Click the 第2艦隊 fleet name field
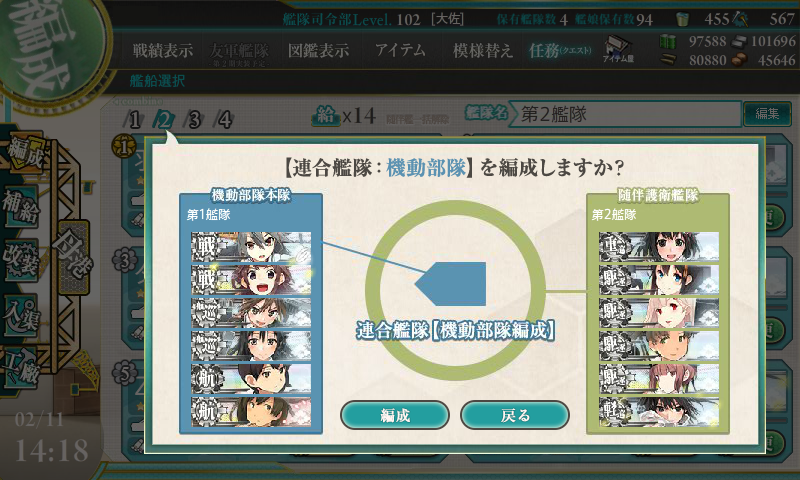 tap(625, 114)
